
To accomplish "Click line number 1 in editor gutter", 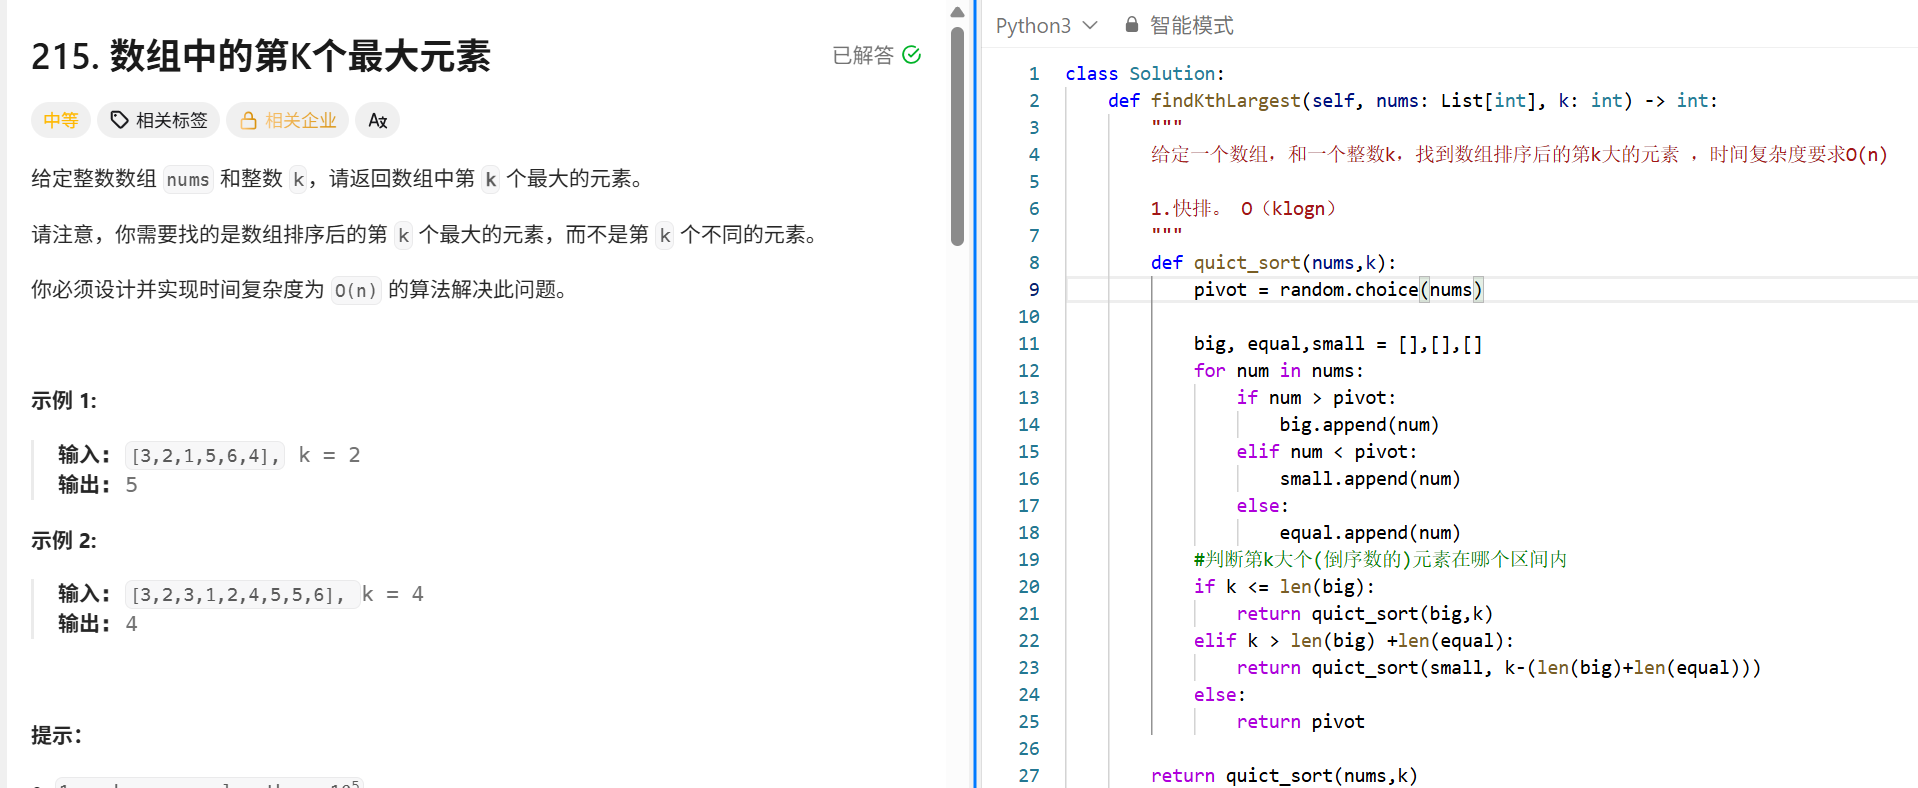I will tap(1034, 74).
